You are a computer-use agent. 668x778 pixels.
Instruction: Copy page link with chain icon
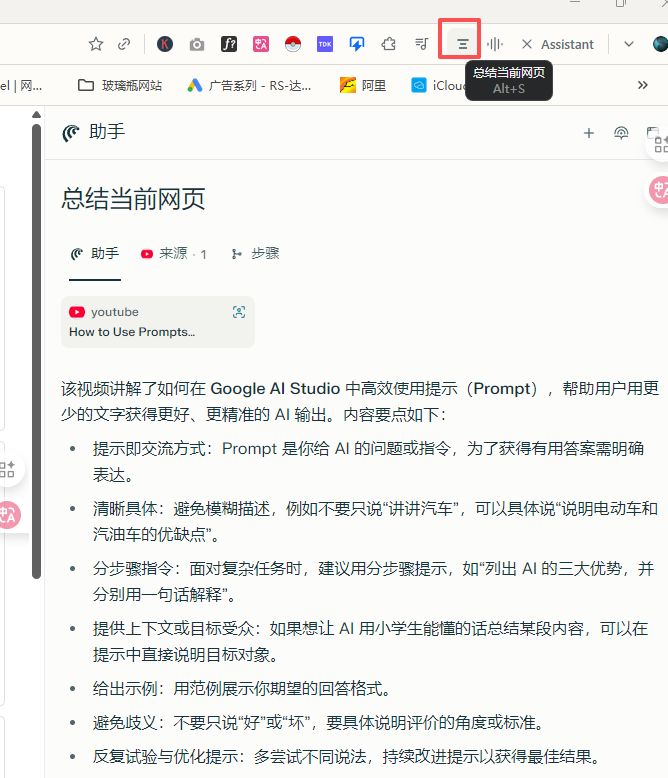pyautogui.click(x=124, y=44)
